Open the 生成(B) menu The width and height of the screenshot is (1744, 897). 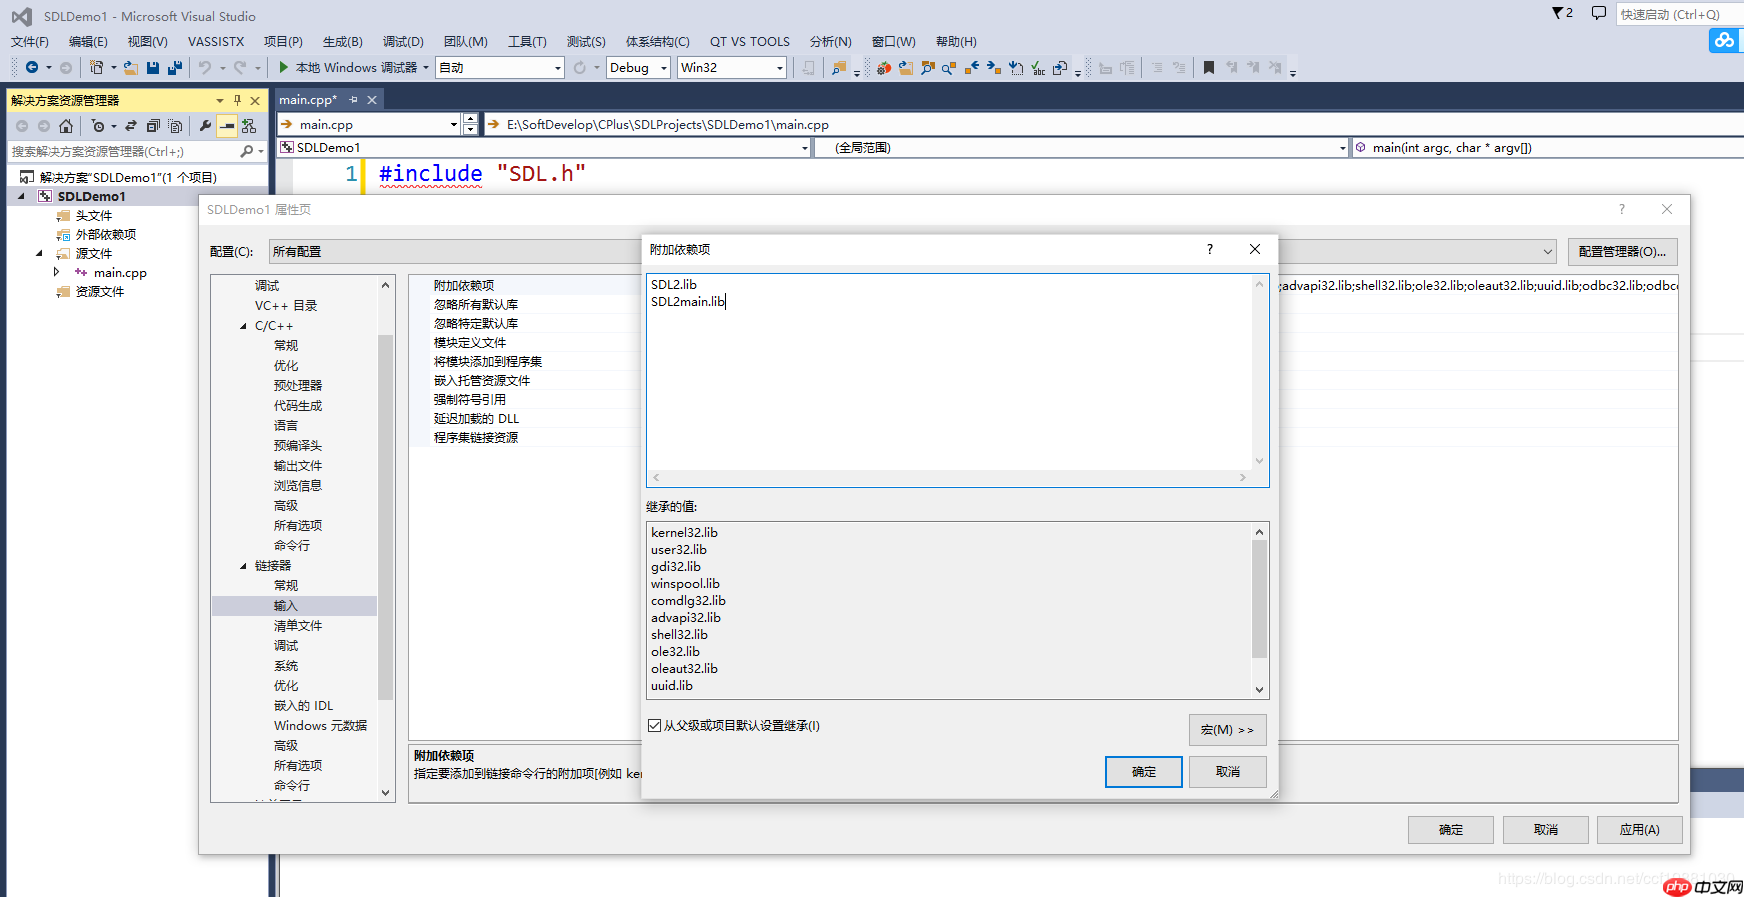pos(342,42)
